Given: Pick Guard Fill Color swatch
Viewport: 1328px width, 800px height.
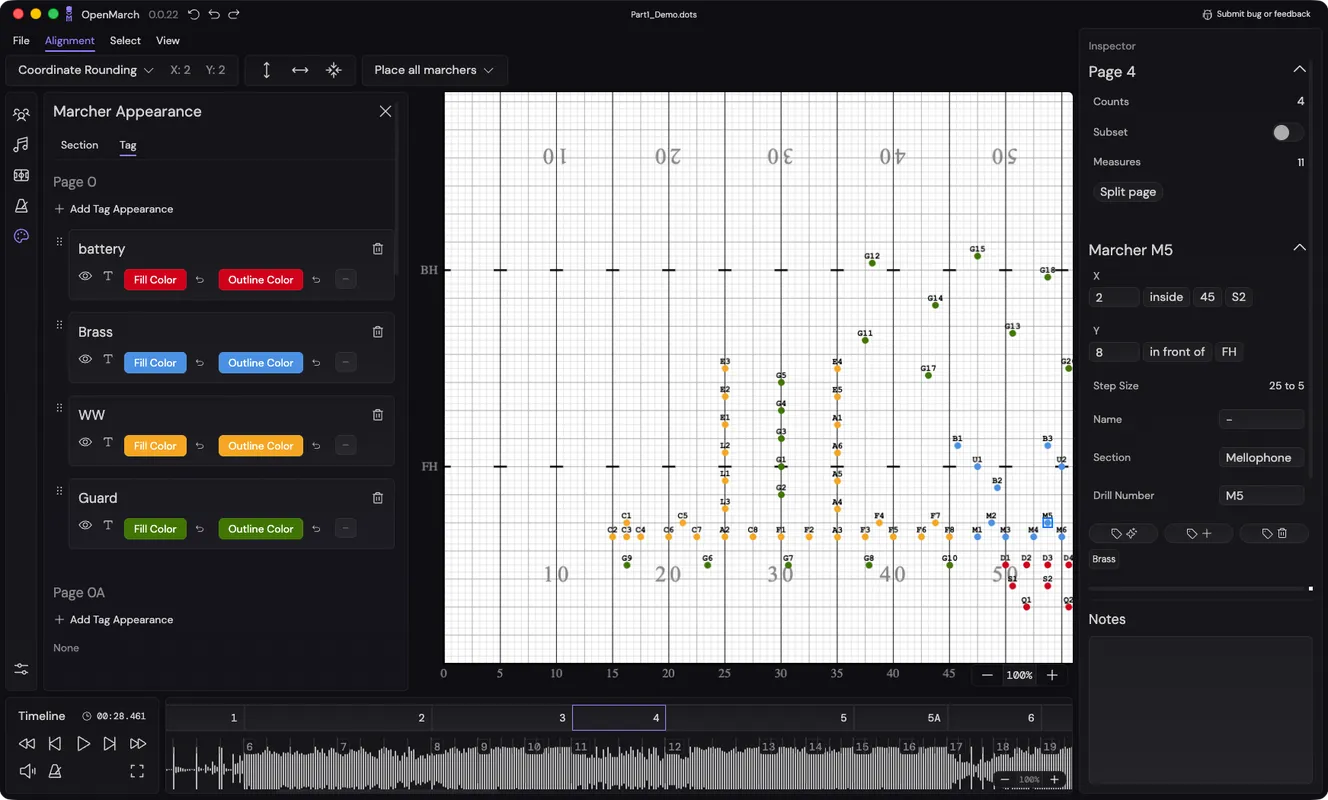Looking at the screenshot, I should (x=155, y=529).
